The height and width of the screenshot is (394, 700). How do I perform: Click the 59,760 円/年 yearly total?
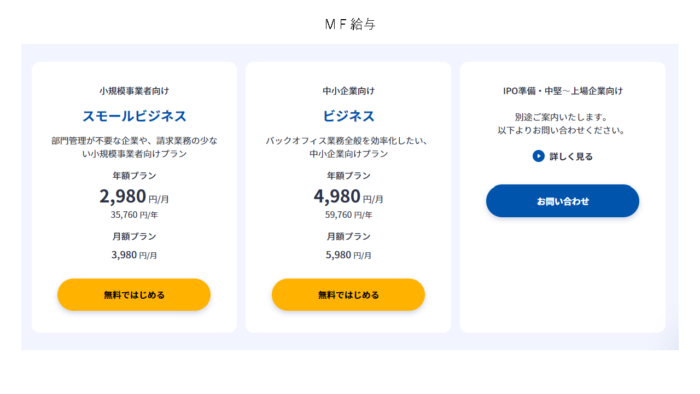[349, 215]
